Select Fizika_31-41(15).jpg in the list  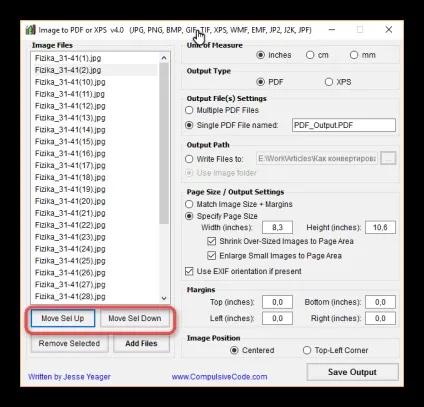coord(70,142)
